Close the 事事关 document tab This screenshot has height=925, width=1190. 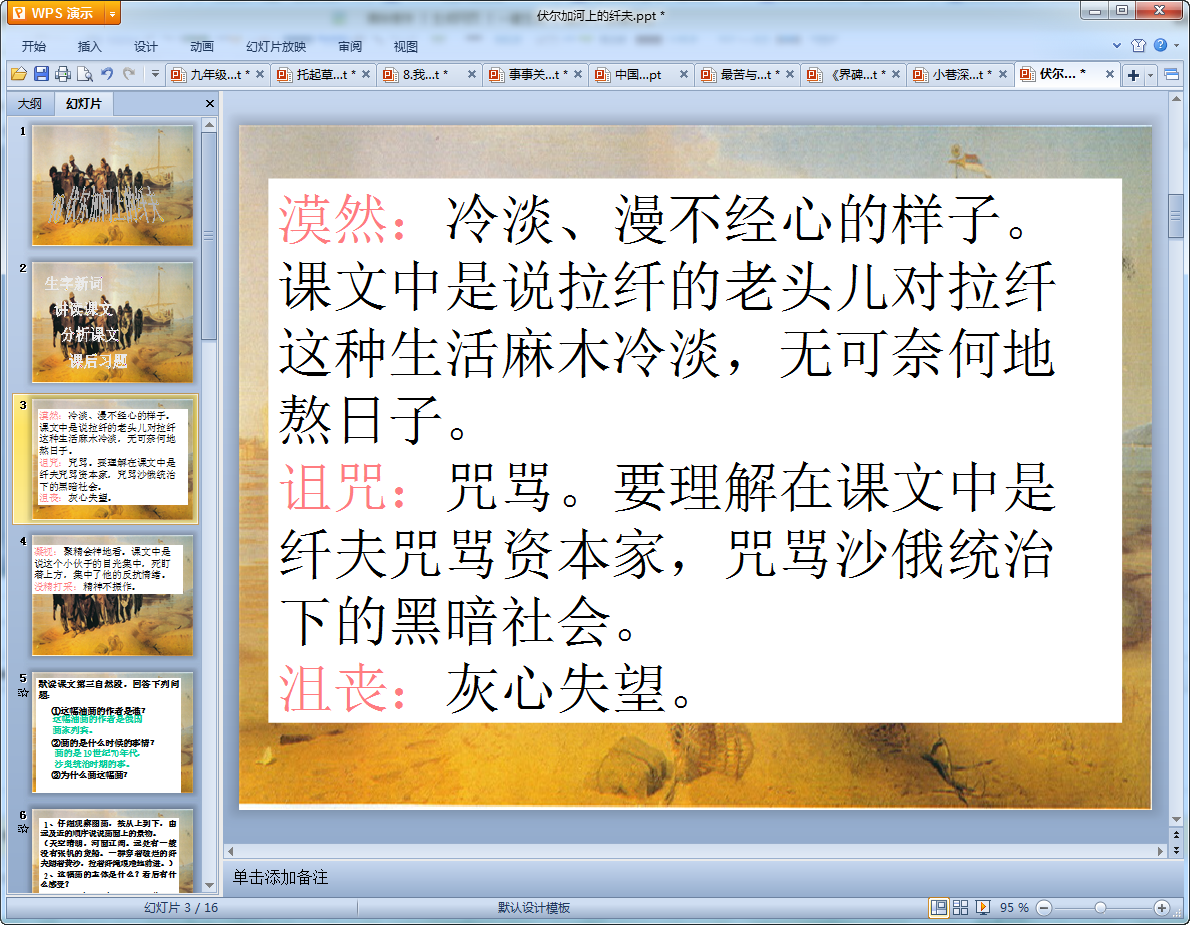(x=578, y=74)
